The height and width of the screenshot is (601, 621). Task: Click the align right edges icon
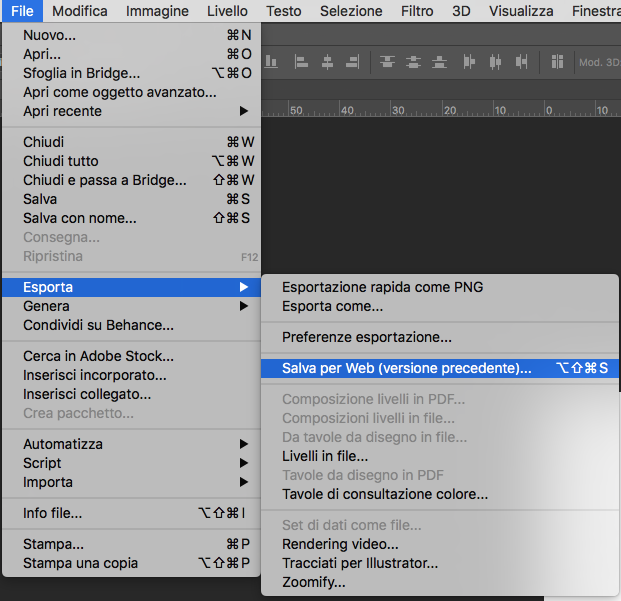[353, 62]
